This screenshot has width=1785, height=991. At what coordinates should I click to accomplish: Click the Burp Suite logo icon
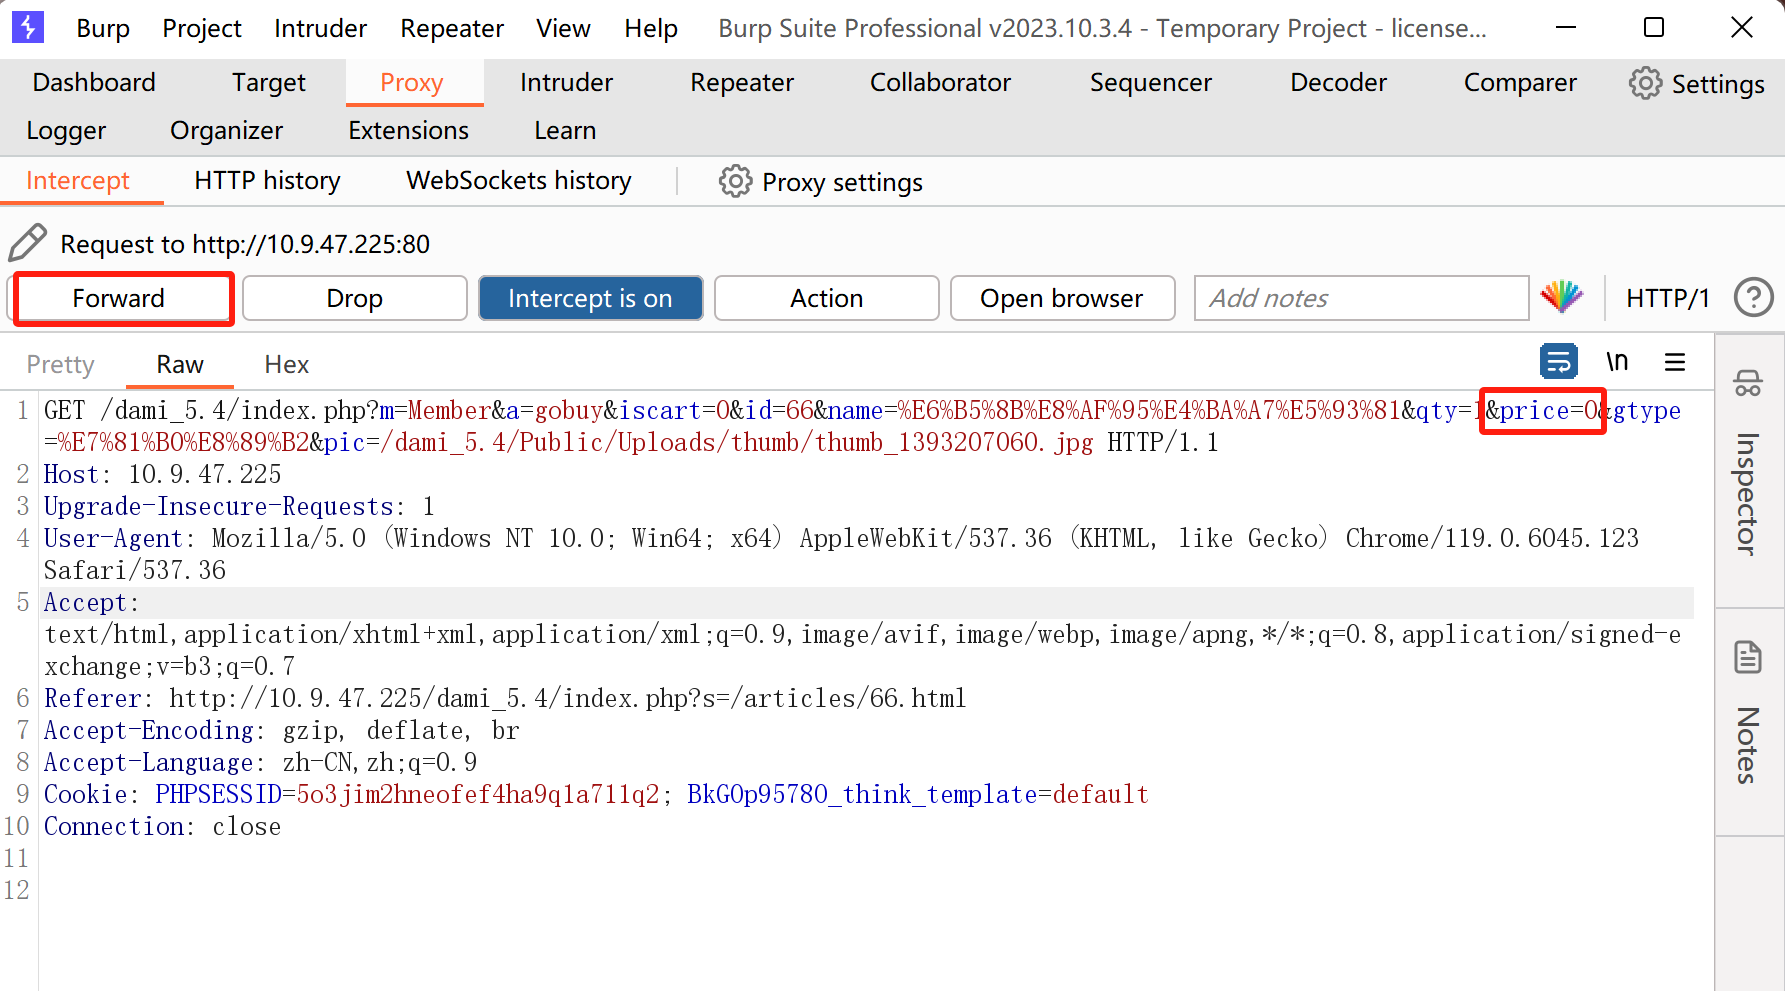27,27
